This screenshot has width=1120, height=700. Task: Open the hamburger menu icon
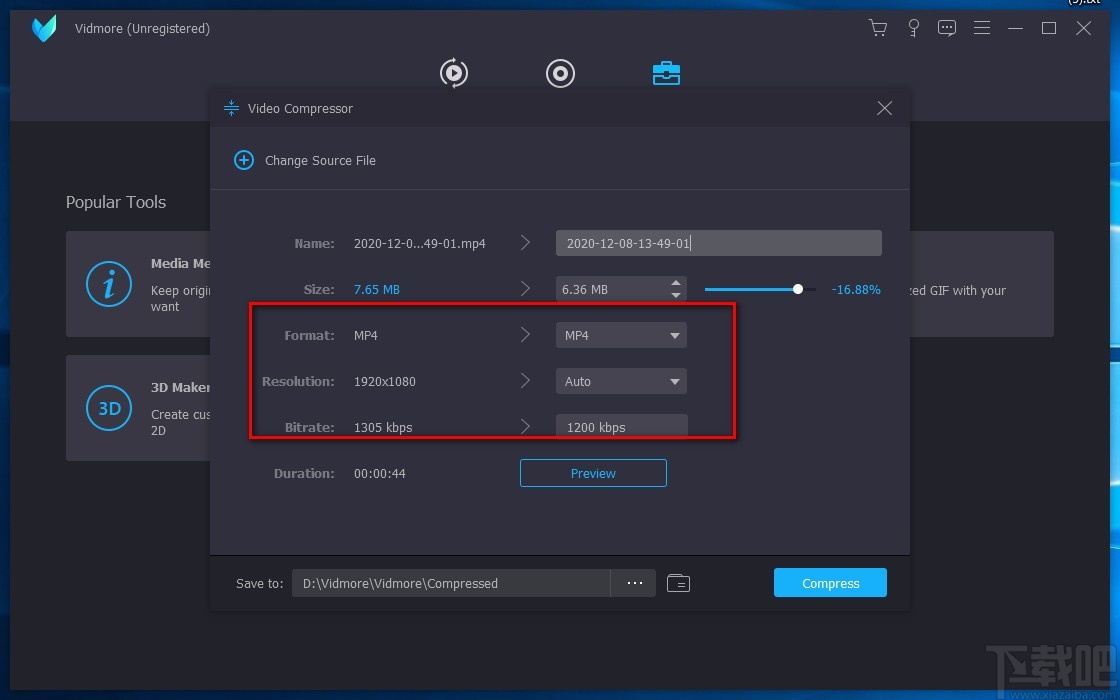[981, 28]
